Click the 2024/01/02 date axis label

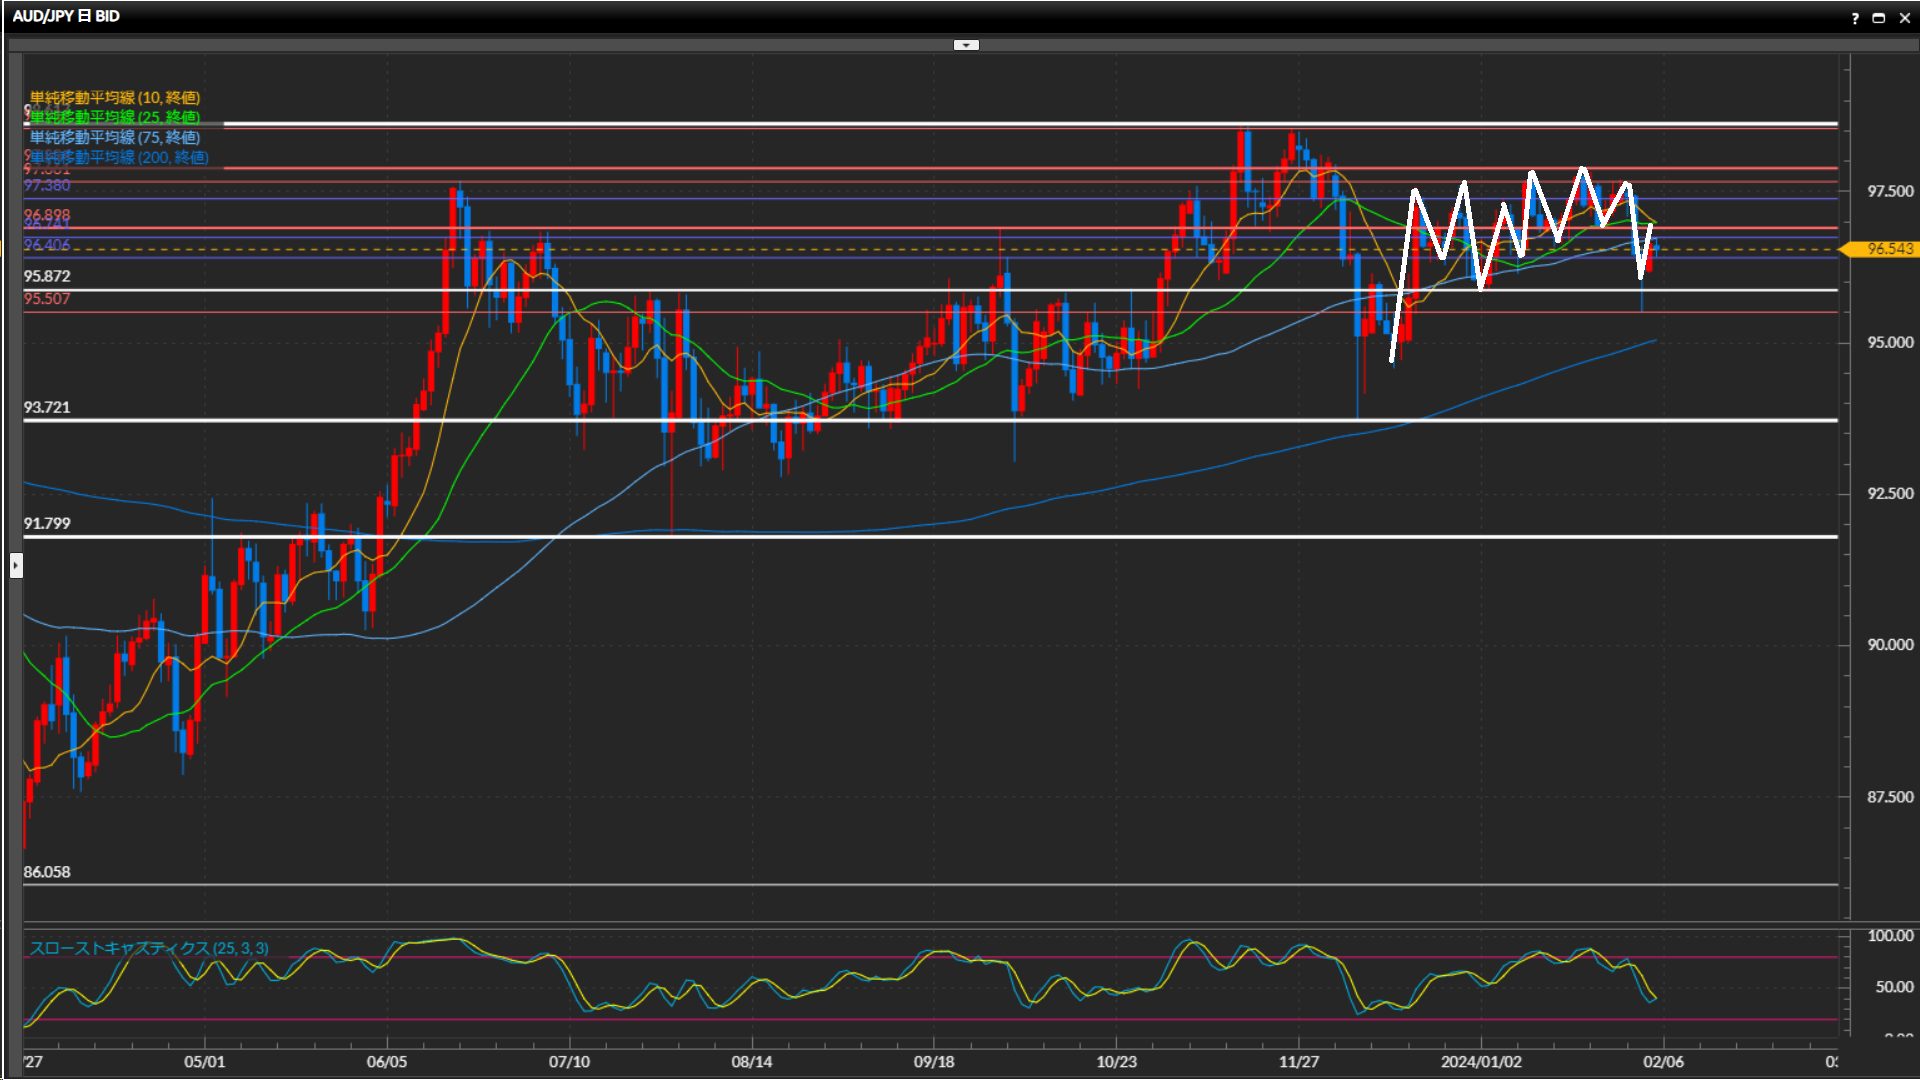coord(1481,1062)
